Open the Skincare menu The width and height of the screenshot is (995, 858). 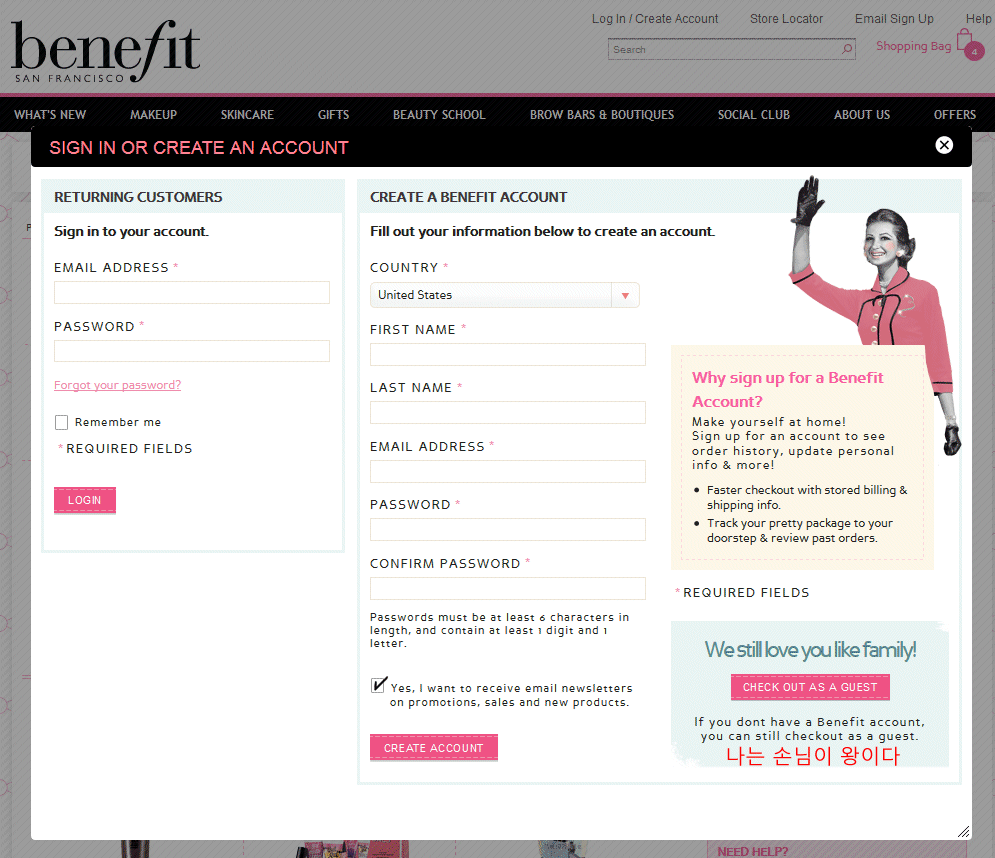pos(247,115)
